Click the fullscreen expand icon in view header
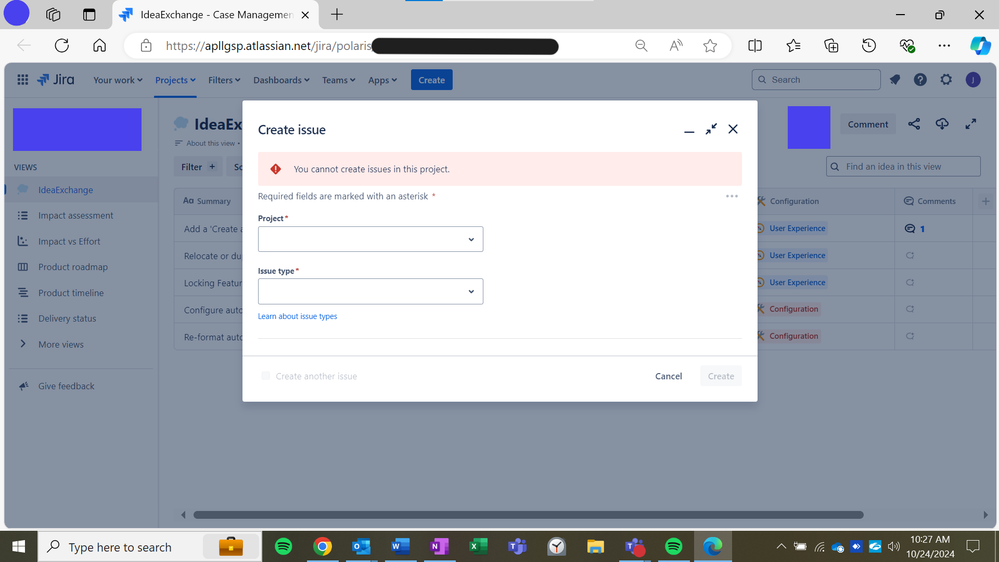Viewport: 999px width, 562px height. click(x=970, y=124)
